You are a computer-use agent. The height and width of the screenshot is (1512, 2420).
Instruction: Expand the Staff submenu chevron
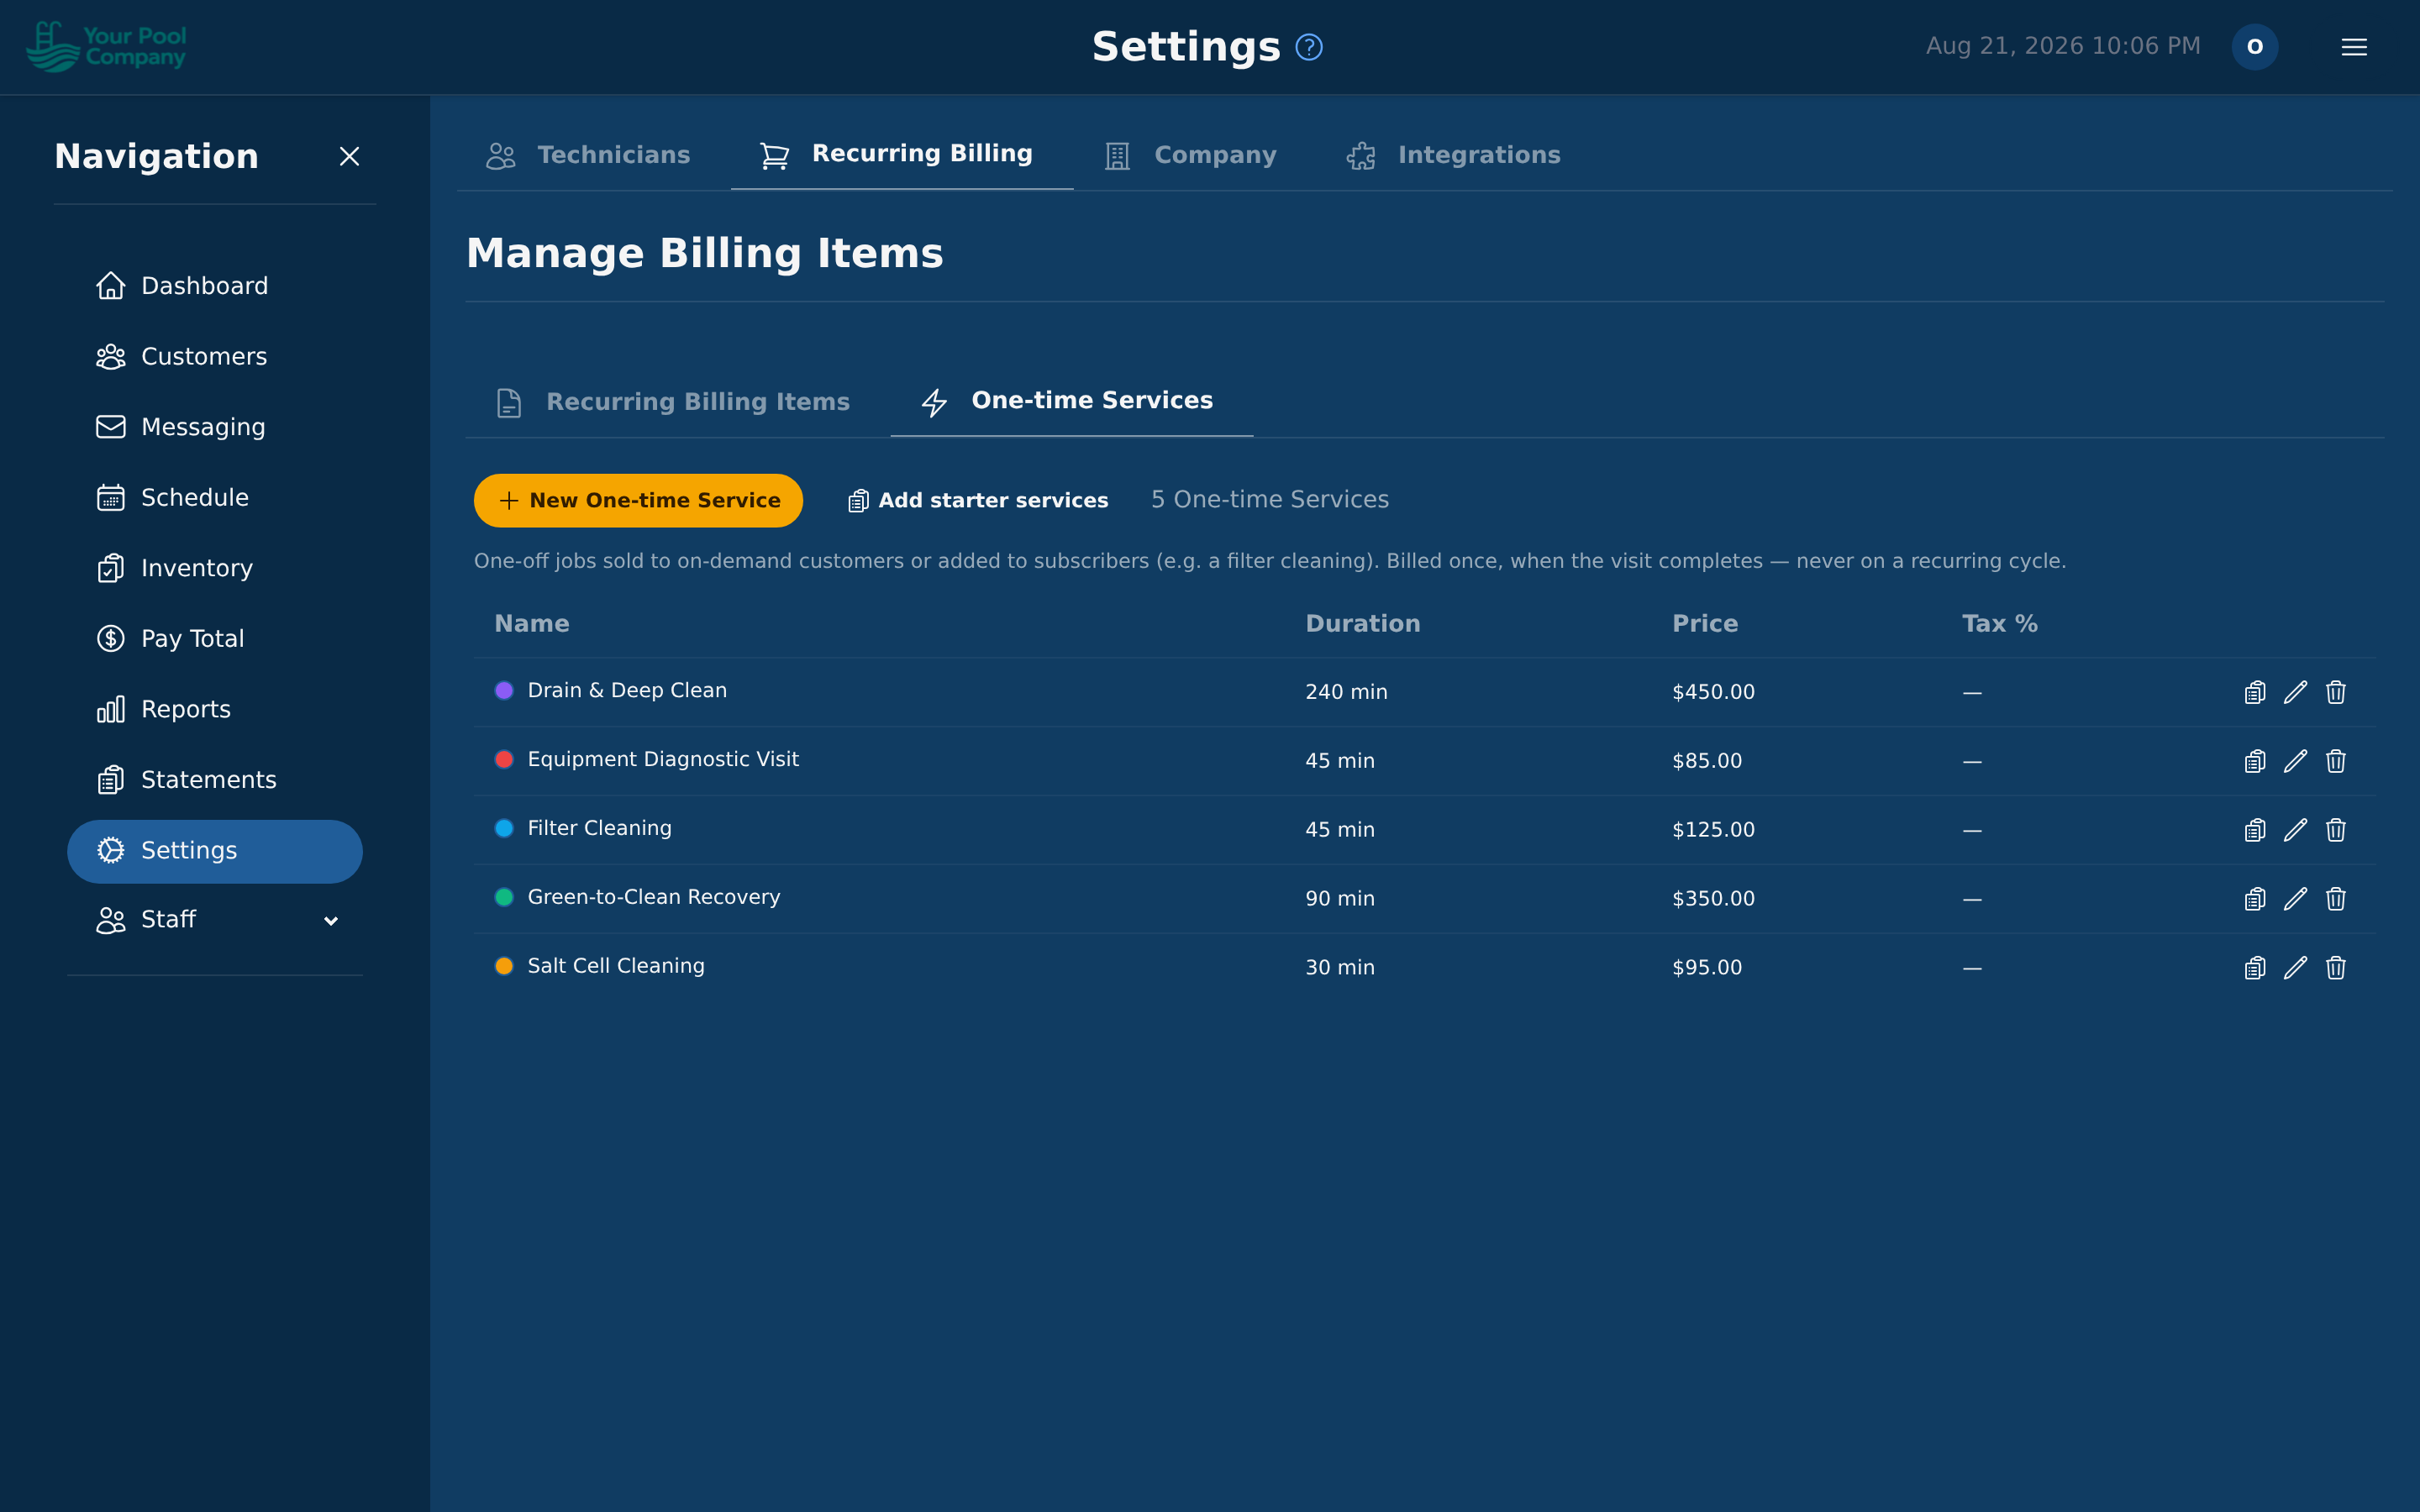(331, 920)
